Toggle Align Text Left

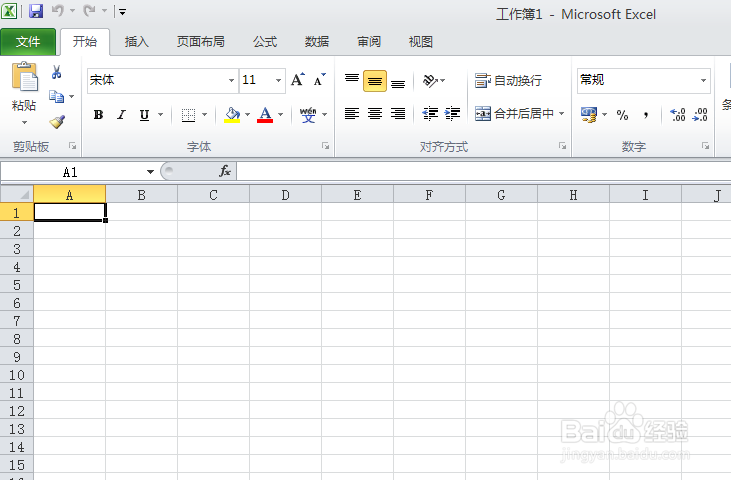tap(352, 114)
